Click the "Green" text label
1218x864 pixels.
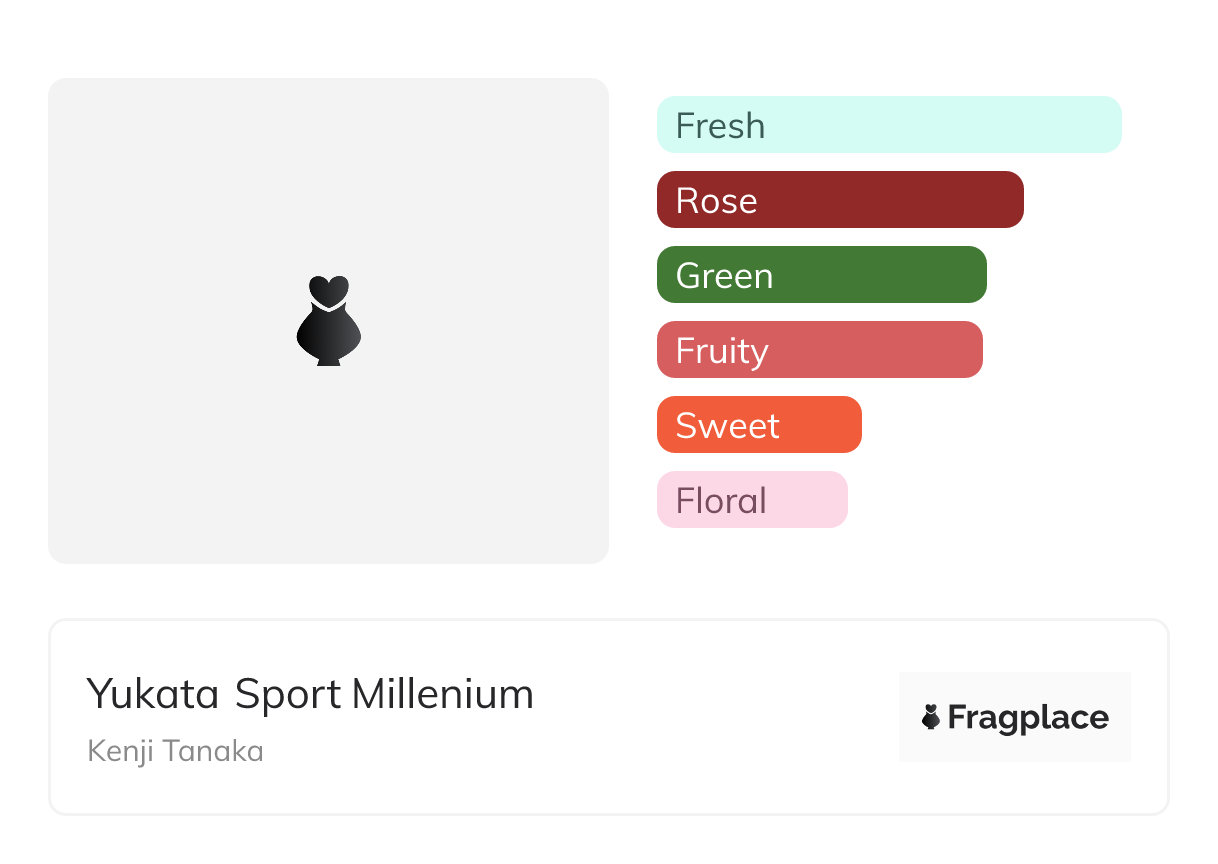point(724,276)
